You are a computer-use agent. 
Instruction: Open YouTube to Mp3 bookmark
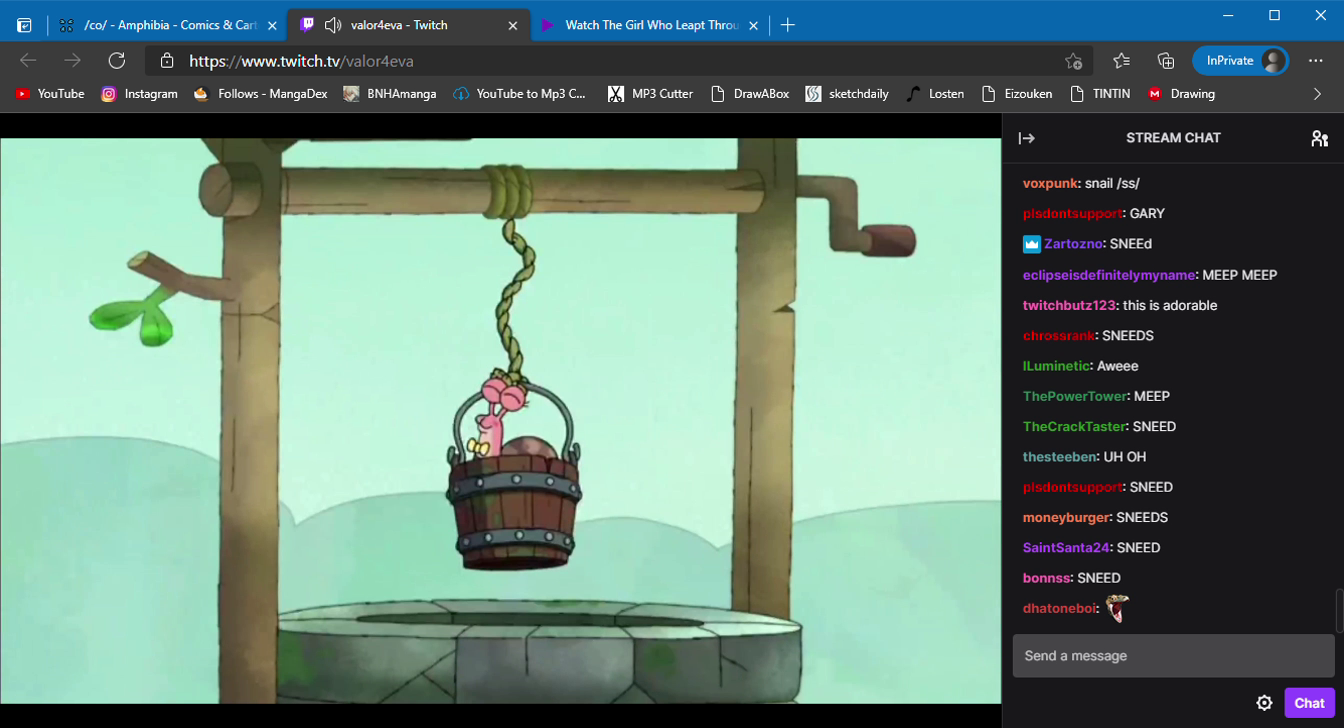pos(520,94)
